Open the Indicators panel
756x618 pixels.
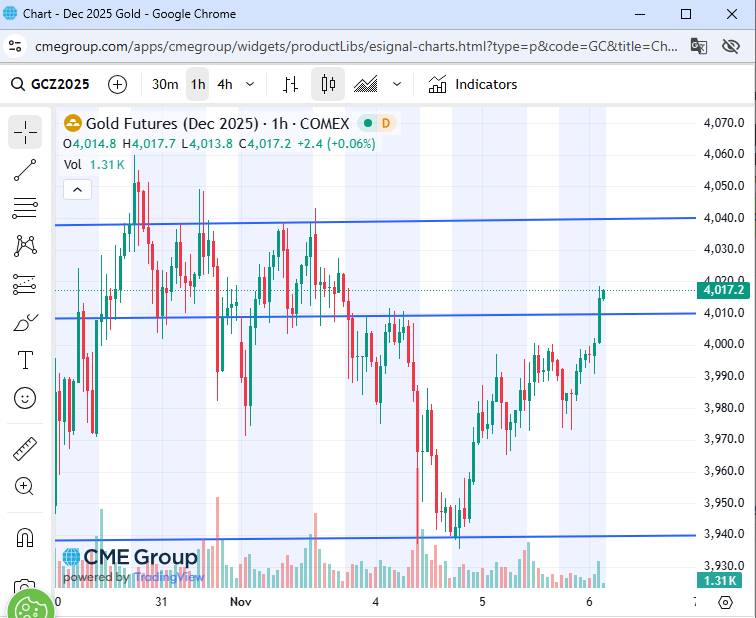coord(473,84)
